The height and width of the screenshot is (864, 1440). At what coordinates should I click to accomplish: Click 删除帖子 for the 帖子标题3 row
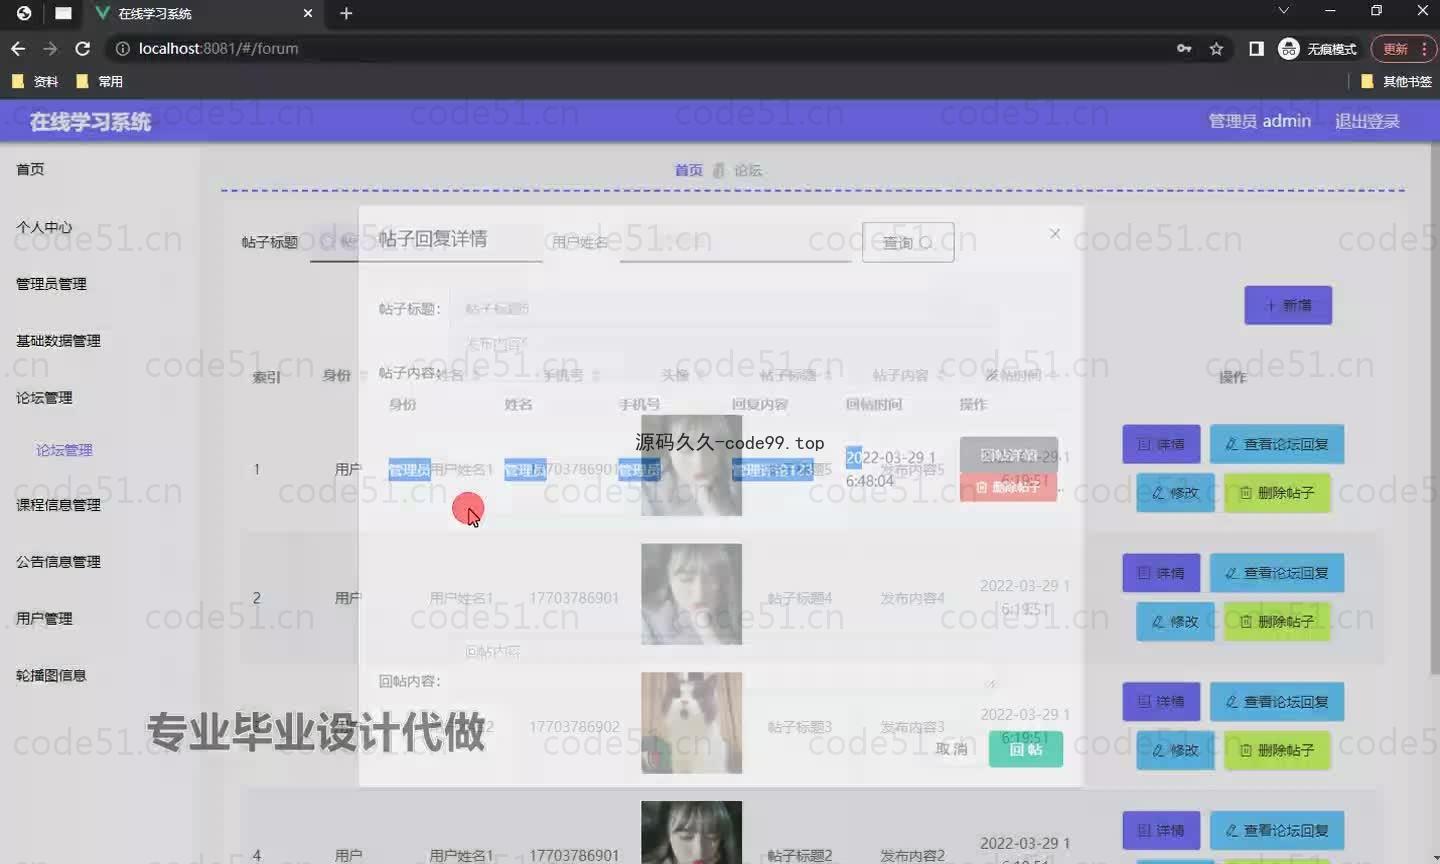click(x=1277, y=750)
